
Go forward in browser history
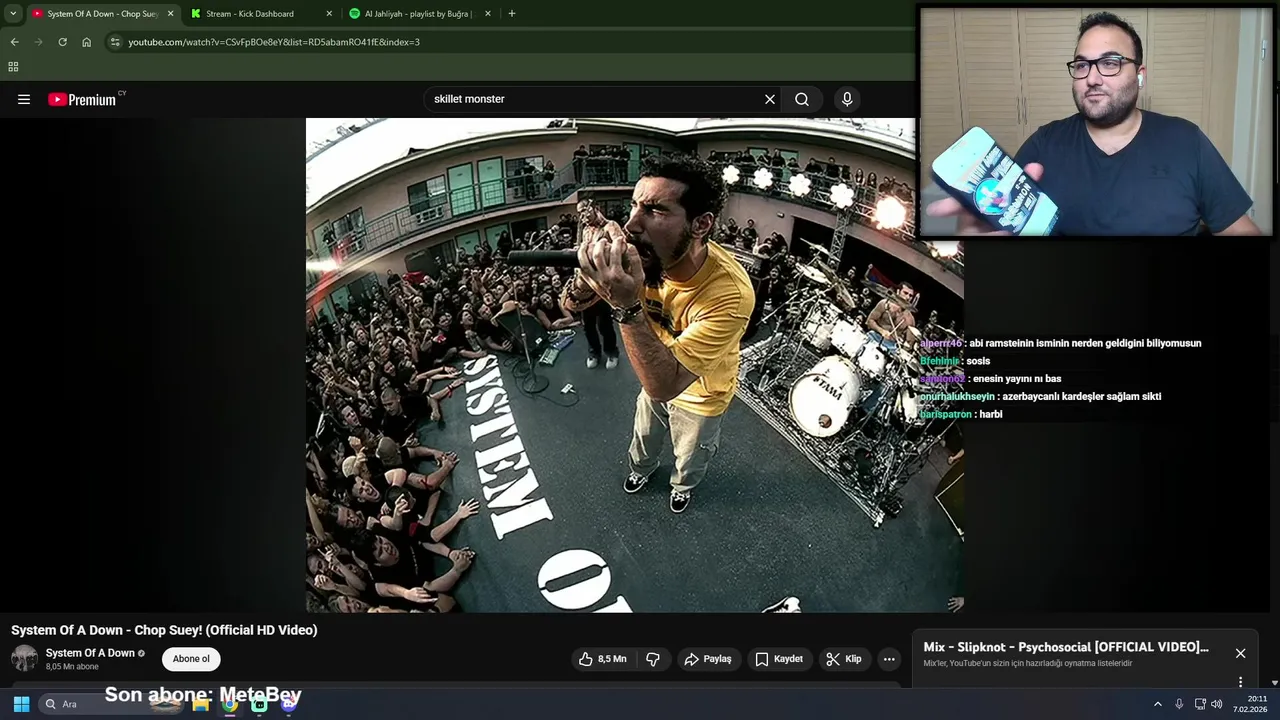click(x=38, y=42)
